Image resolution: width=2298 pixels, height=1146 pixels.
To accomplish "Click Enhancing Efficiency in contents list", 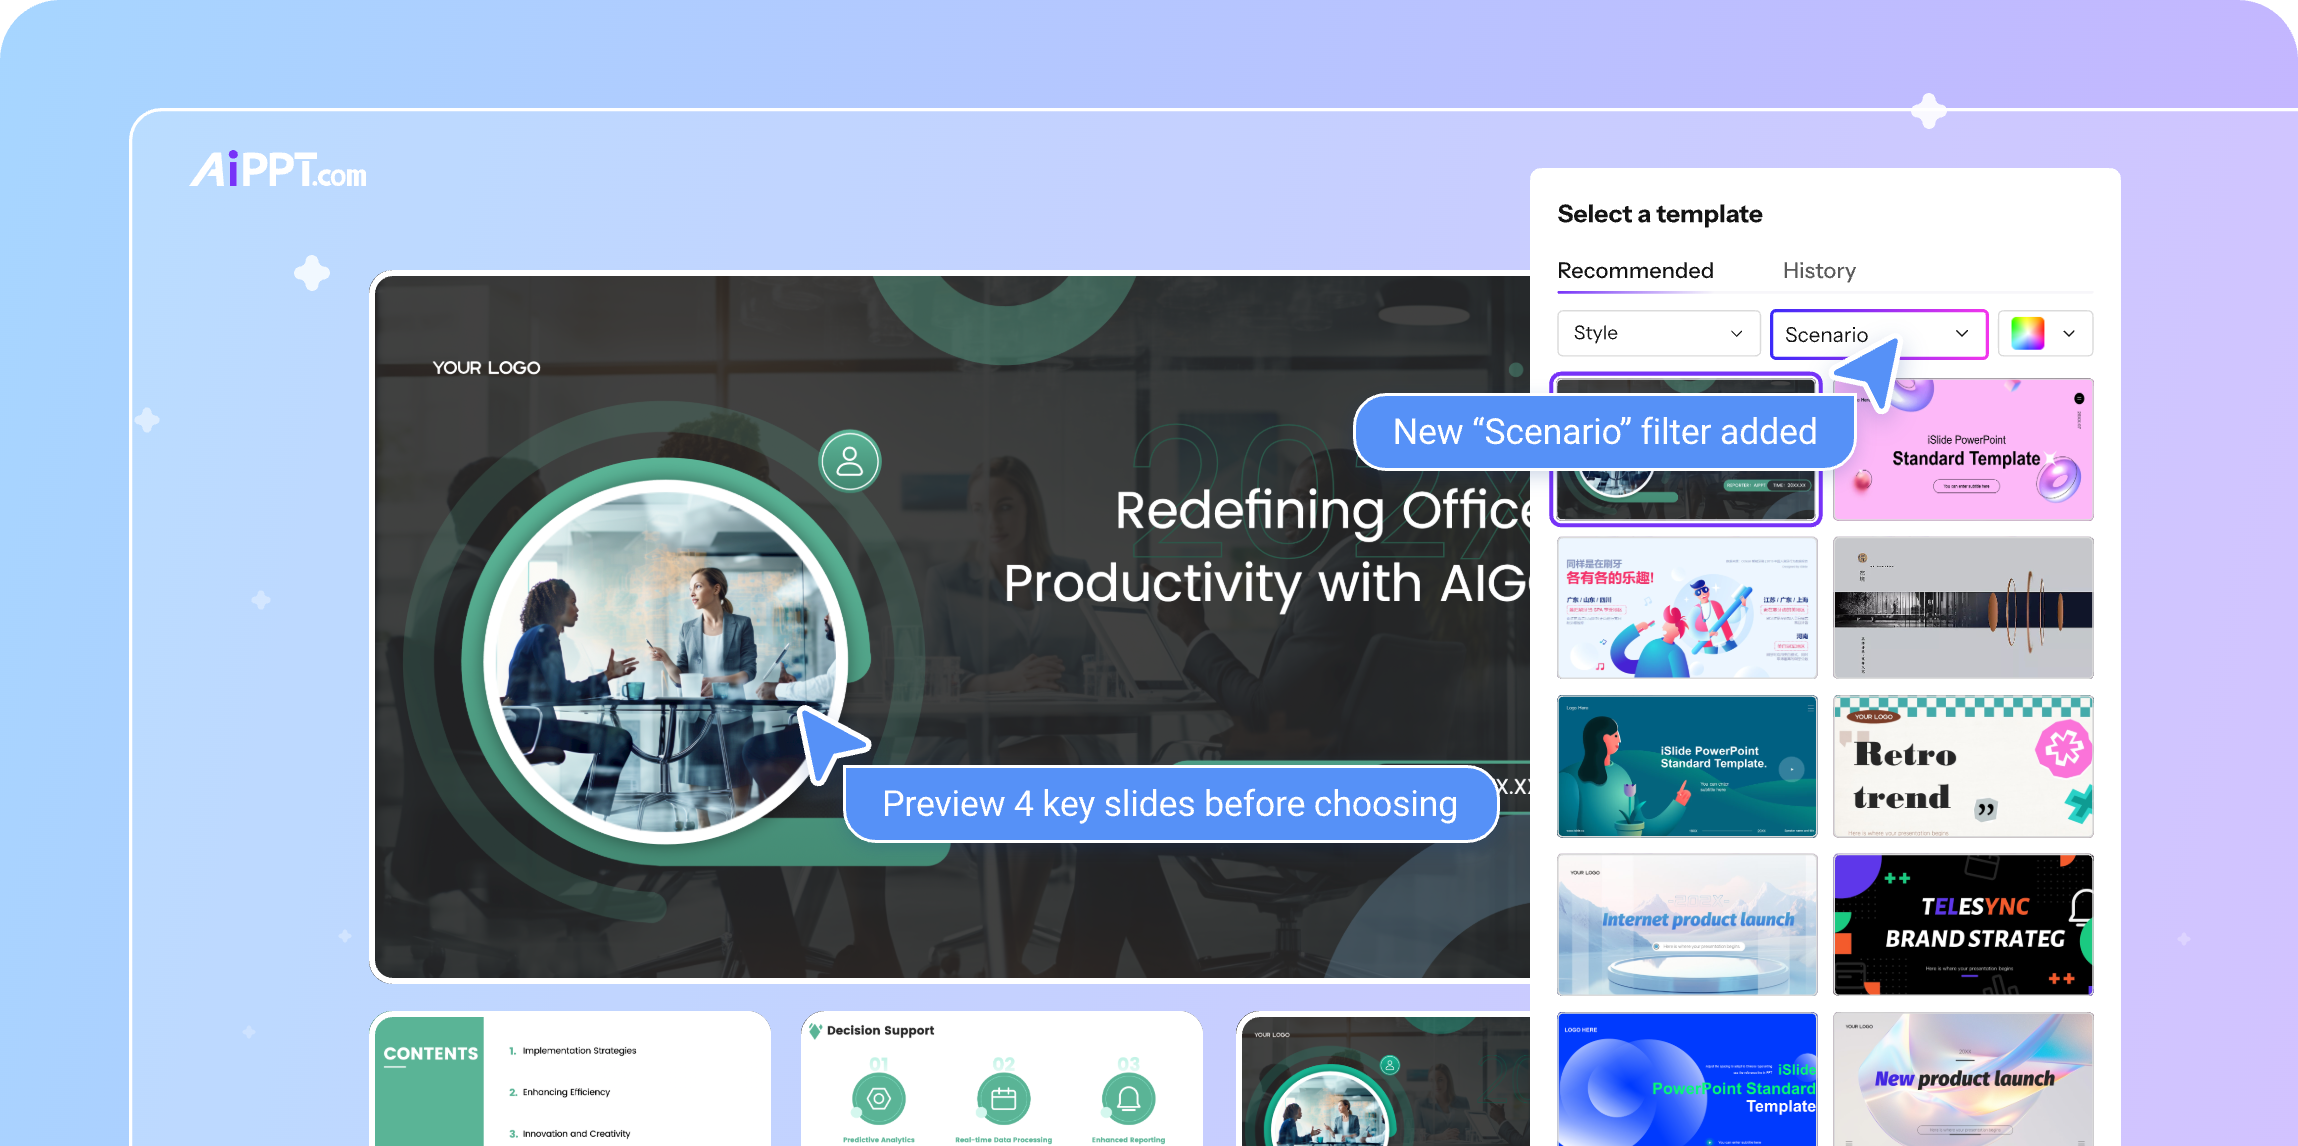I will [x=566, y=1092].
